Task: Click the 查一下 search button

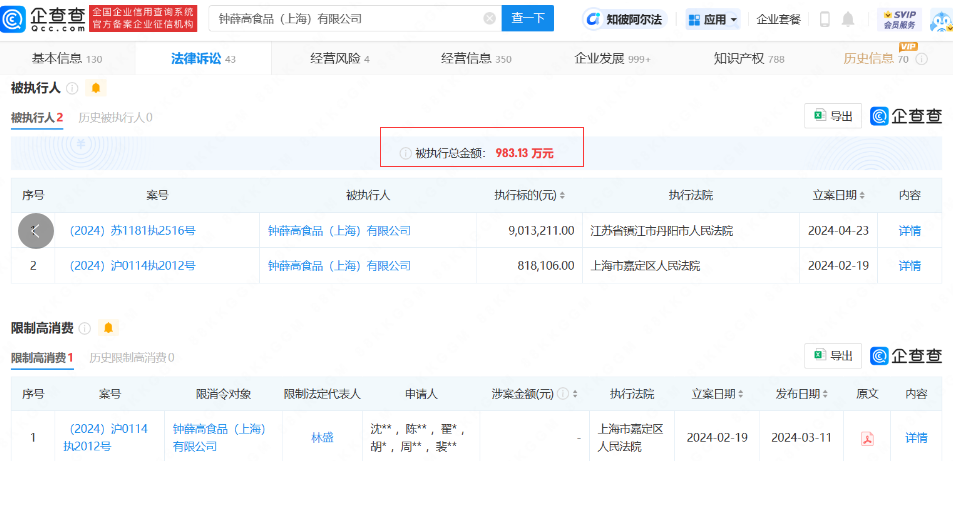Action: tap(528, 18)
